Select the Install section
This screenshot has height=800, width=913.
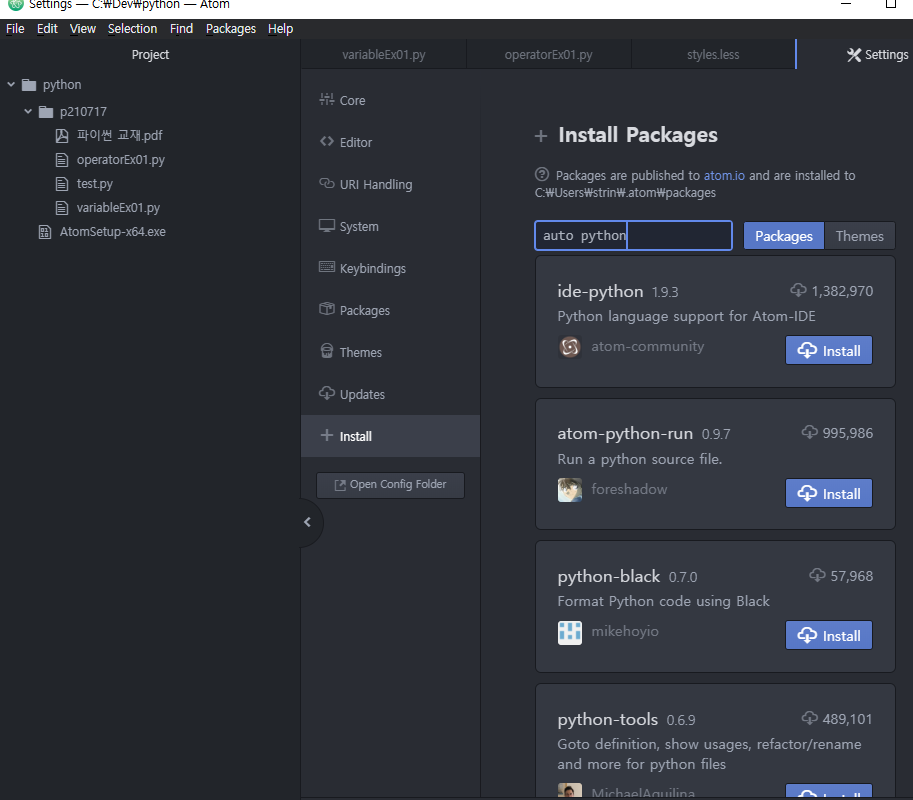[390, 436]
